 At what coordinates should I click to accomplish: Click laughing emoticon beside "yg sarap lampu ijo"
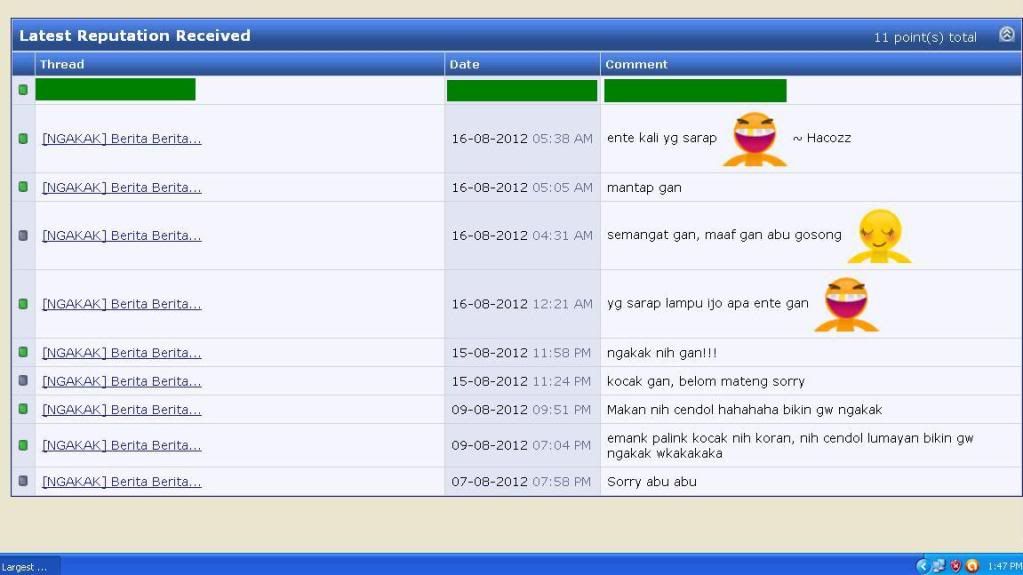pos(846,304)
